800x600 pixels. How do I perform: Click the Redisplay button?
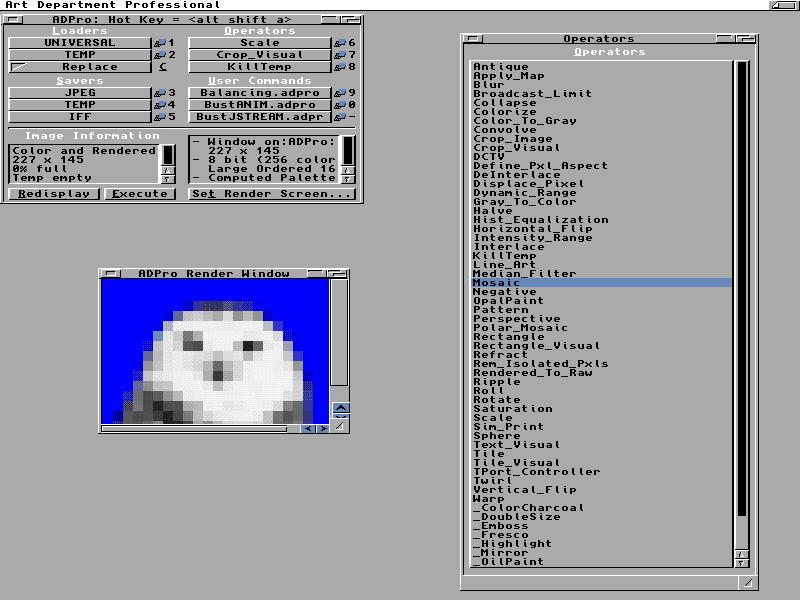pos(54,194)
